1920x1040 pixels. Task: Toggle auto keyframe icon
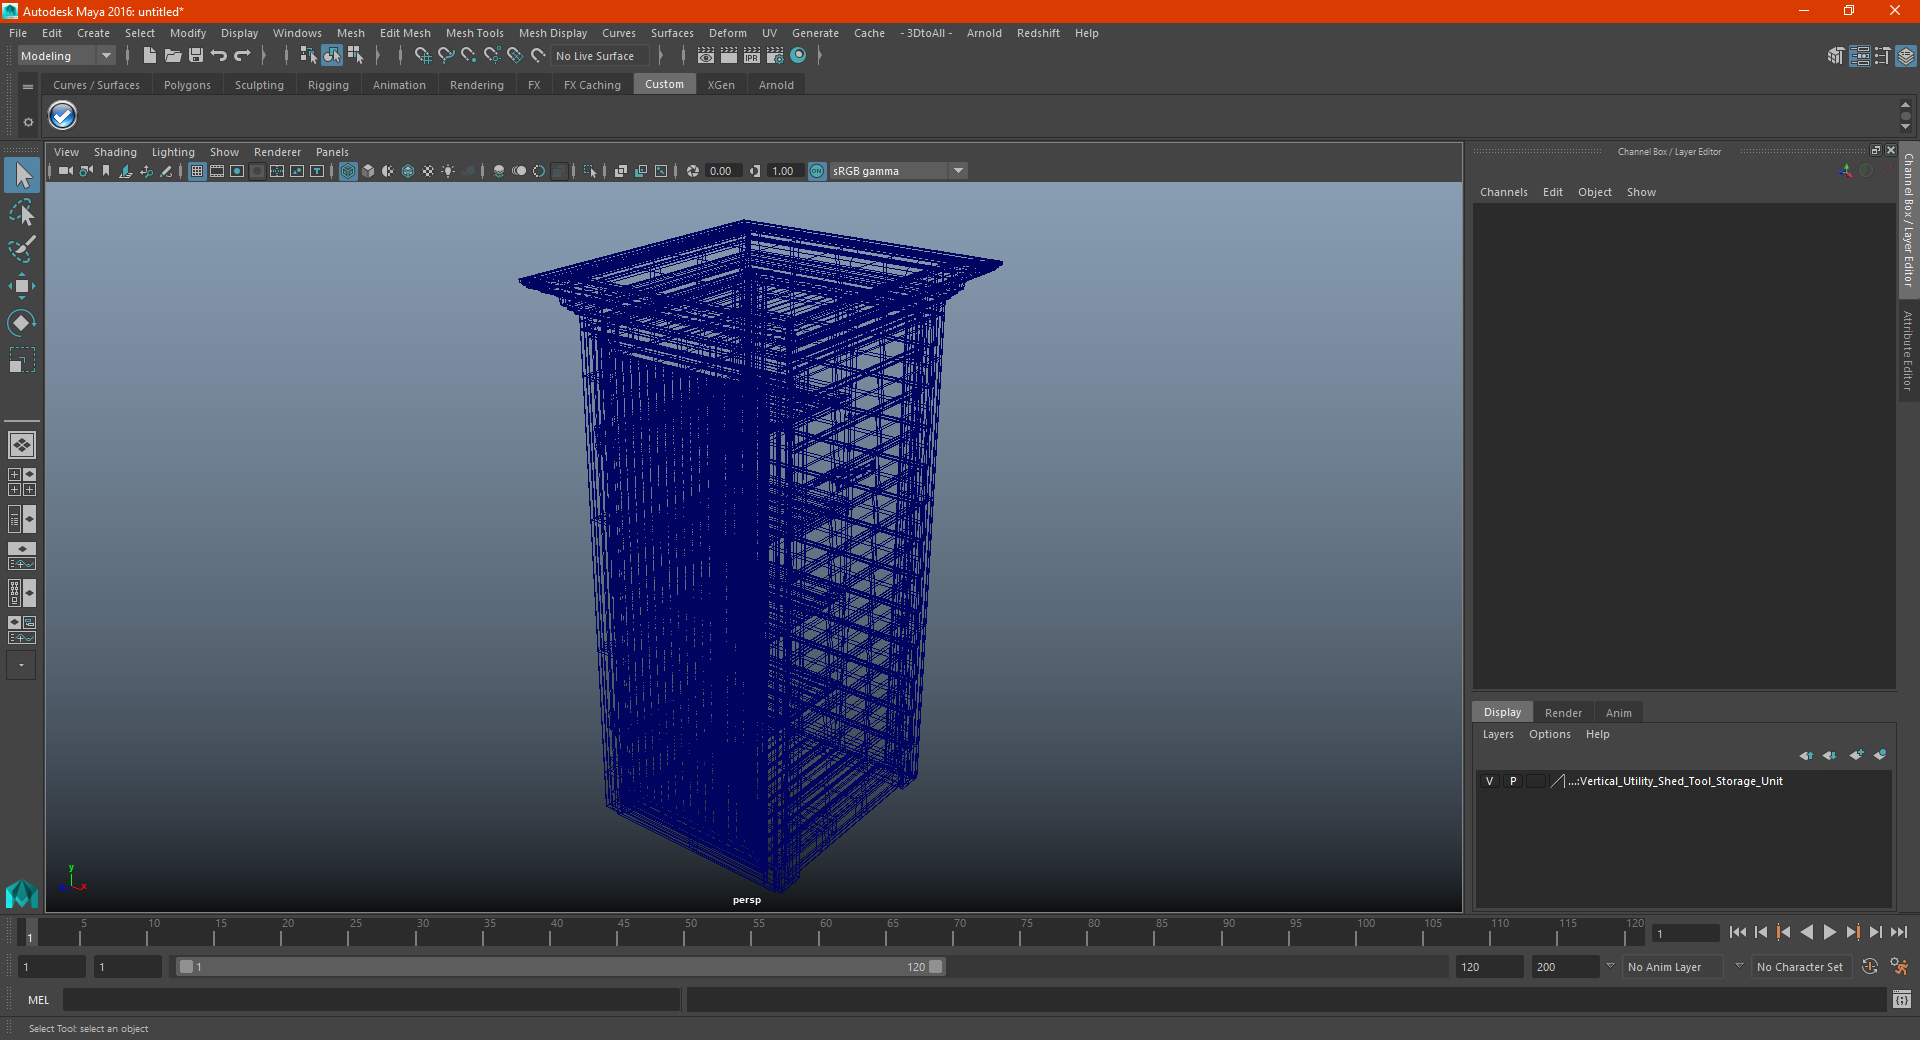tap(1870, 967)
